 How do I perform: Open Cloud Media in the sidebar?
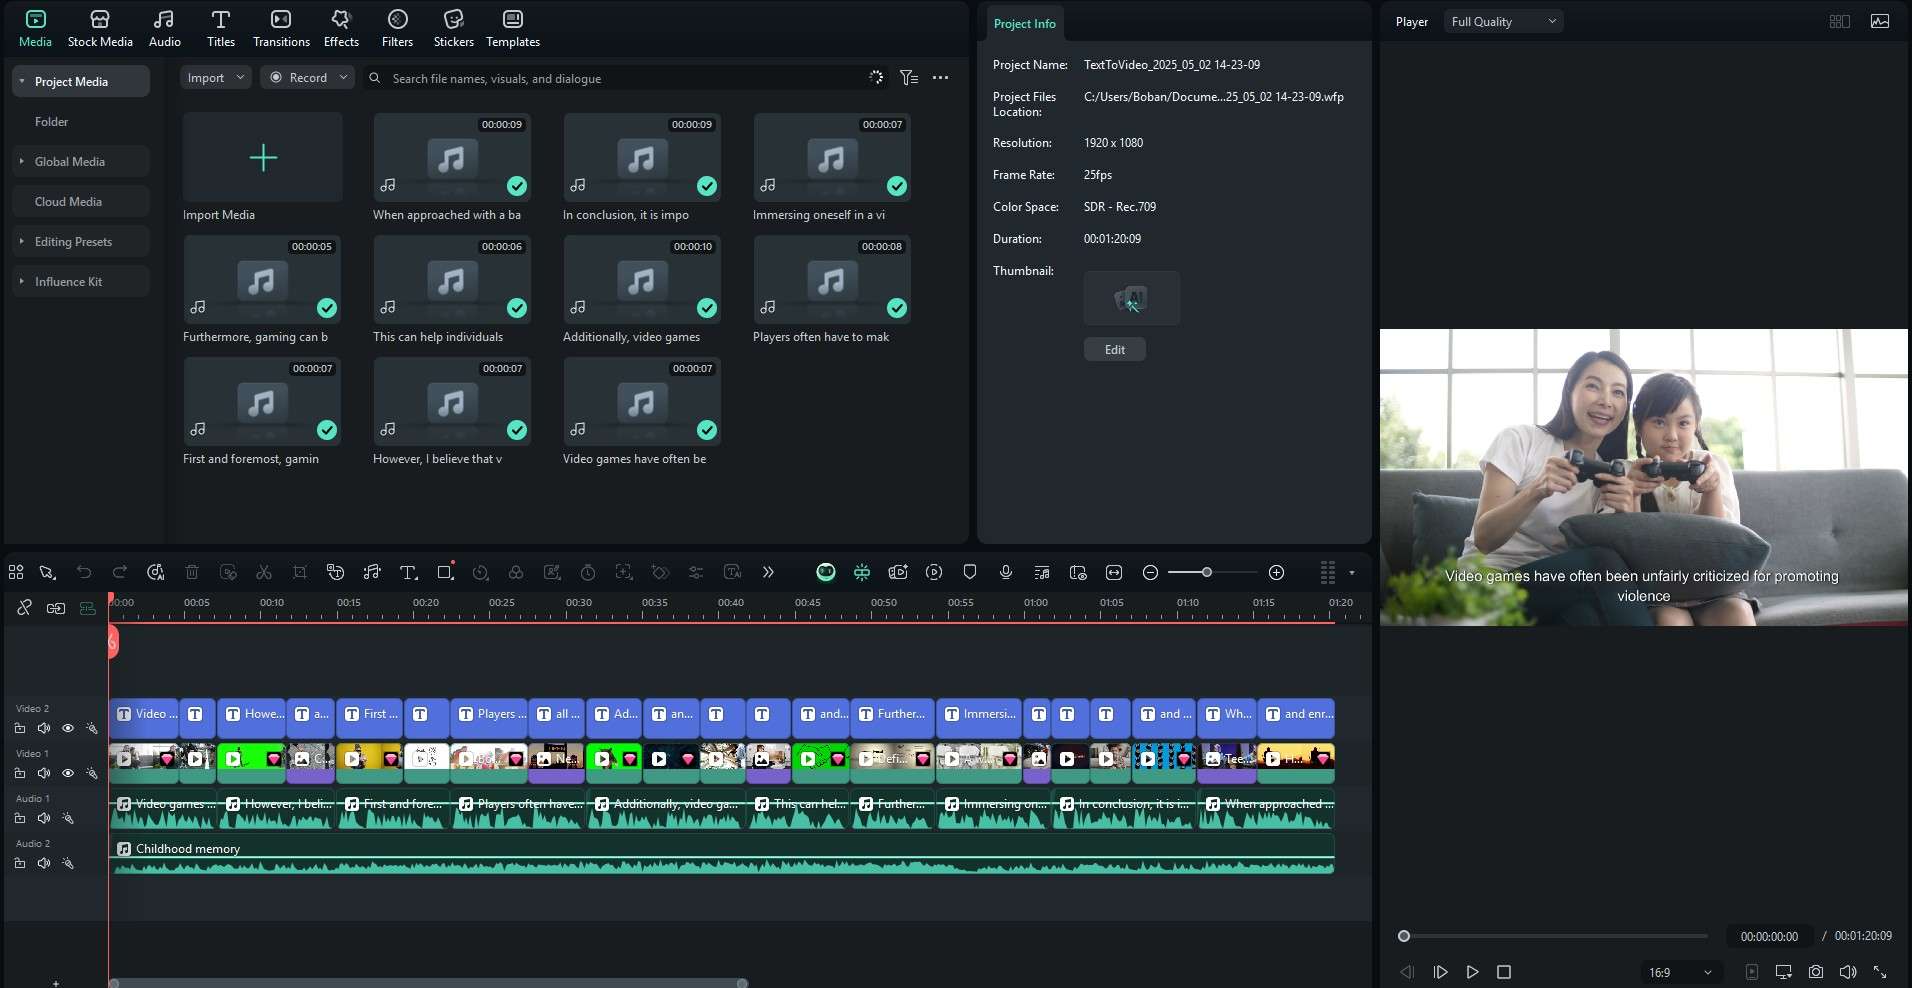point(81,201)
